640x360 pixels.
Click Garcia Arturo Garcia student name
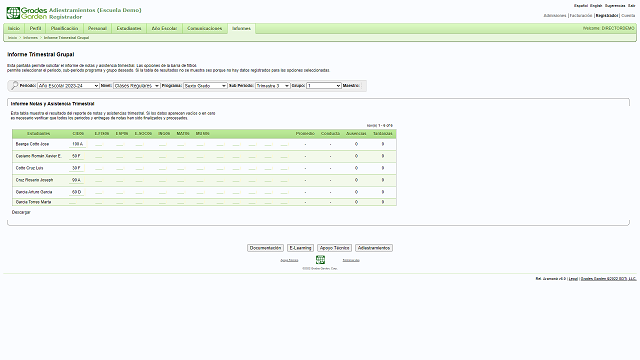click(34, 192)
